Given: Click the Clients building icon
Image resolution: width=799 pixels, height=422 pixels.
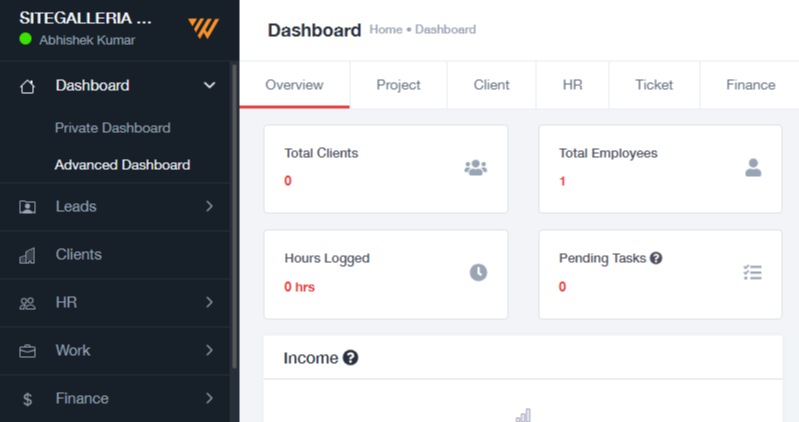Looking at the screenshot, I should pyautogui.click(x=28, y=255).
